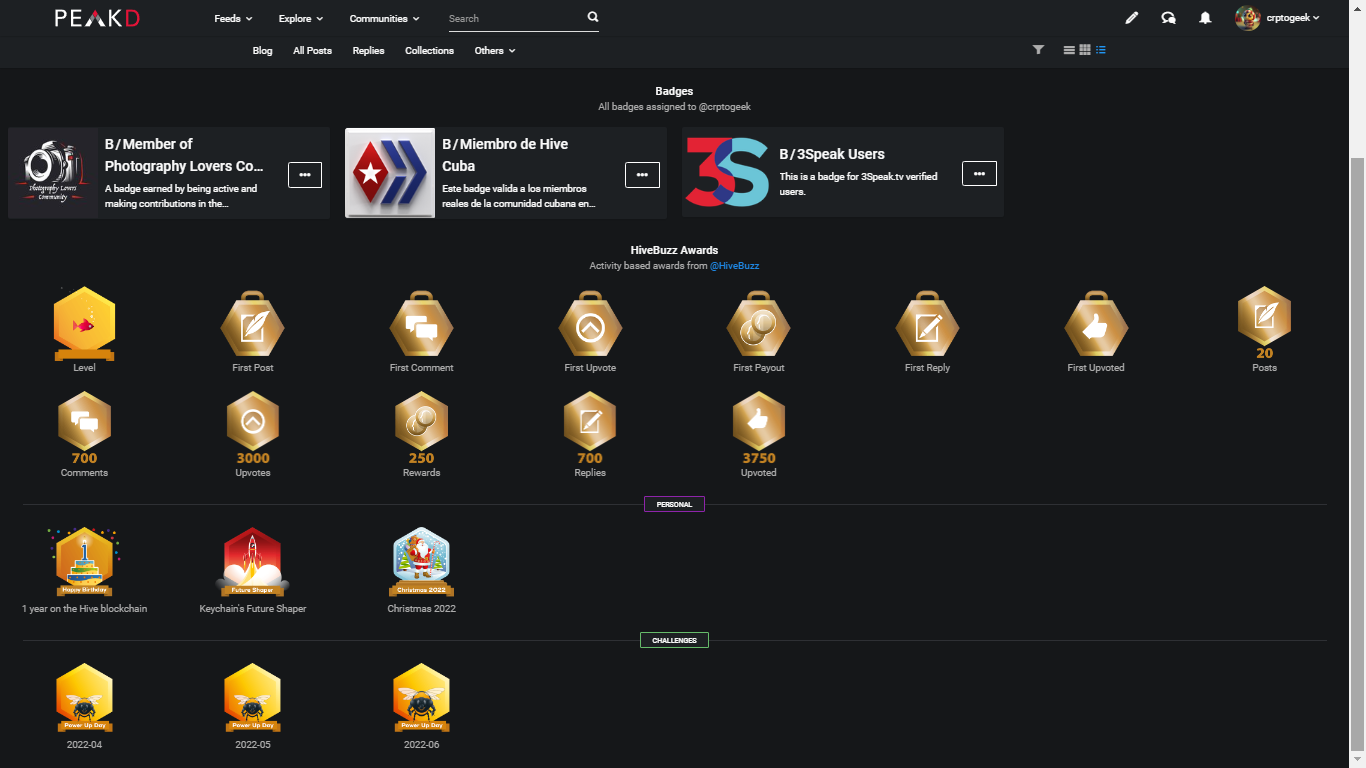This screenshot has width=1366, height=768.
Task: Open the Replies tab
Action: click(x=368, y=50)
